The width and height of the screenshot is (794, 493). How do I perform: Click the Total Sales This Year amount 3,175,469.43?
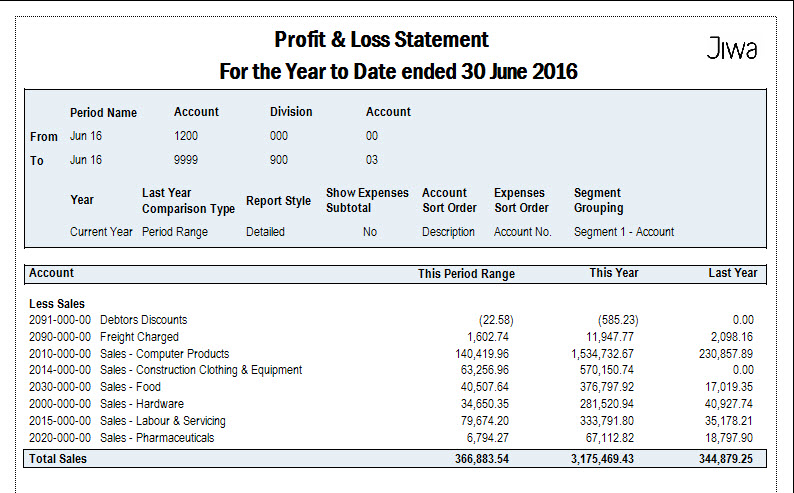pyautogui.click(x=602, y=459)
